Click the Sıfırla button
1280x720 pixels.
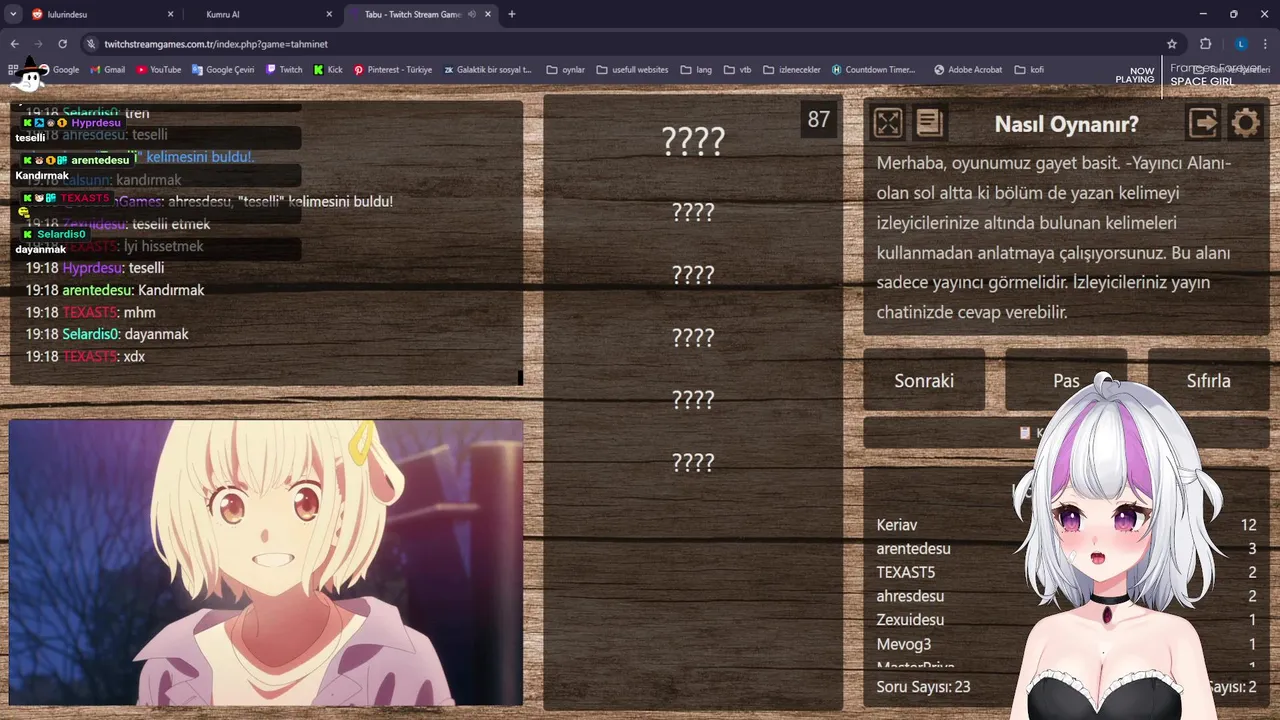(1208, 380)
